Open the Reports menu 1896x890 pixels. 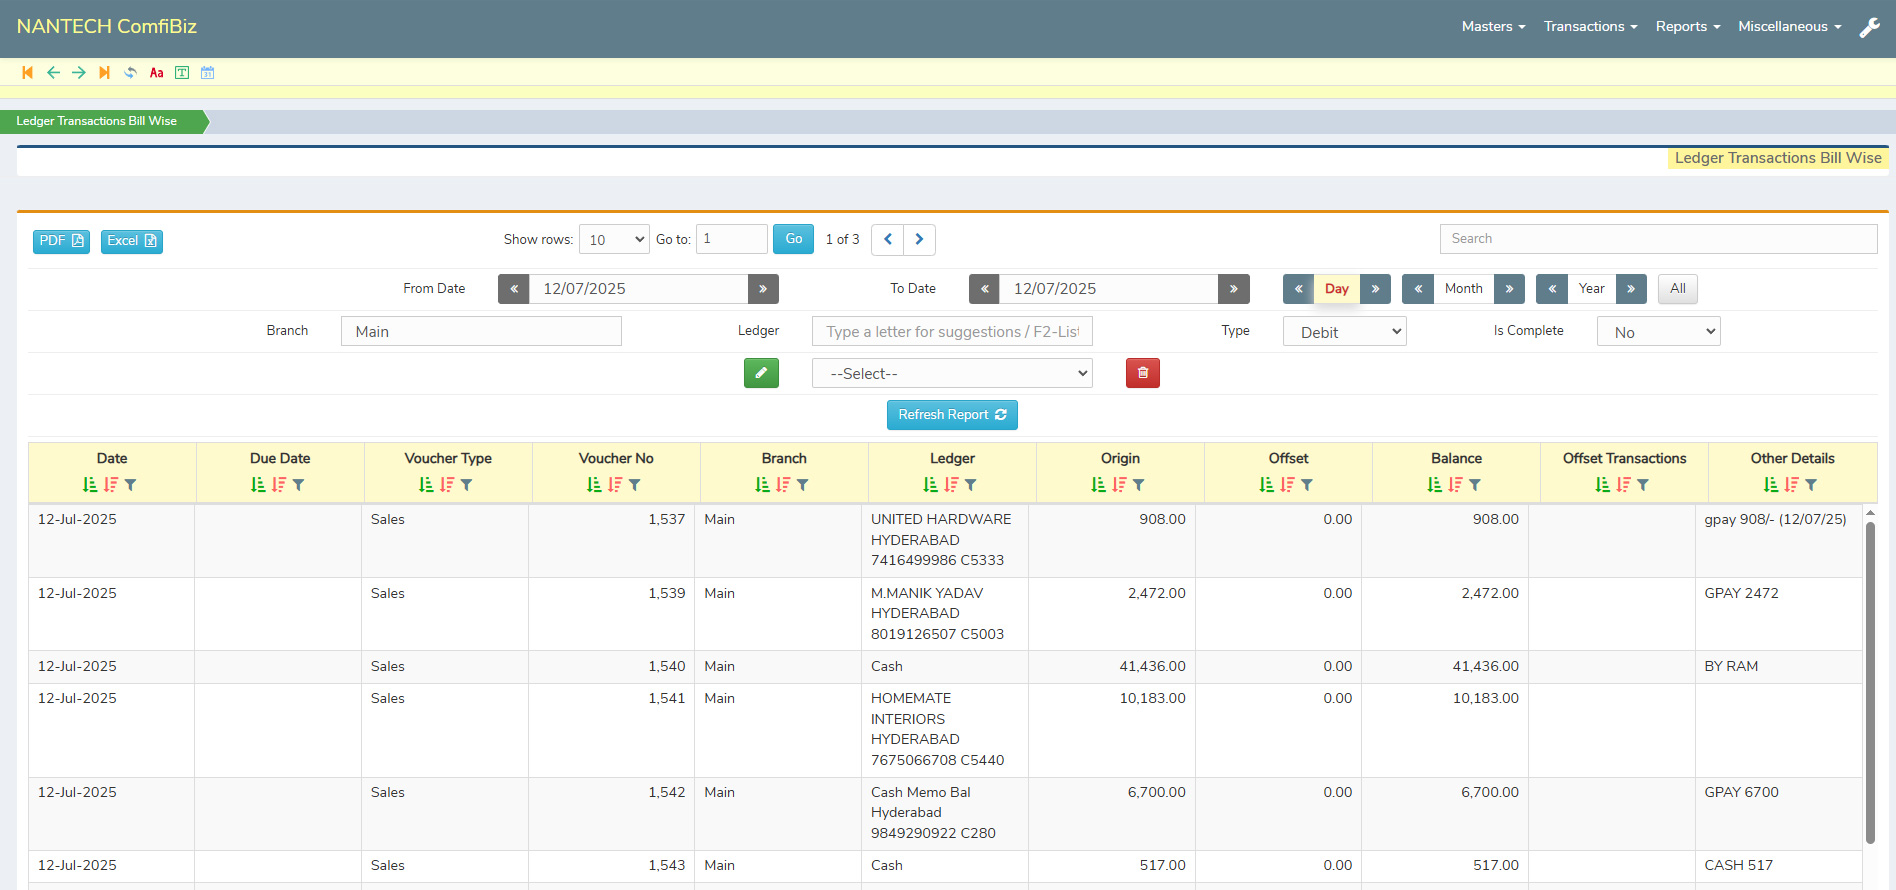coord(1687,27)
